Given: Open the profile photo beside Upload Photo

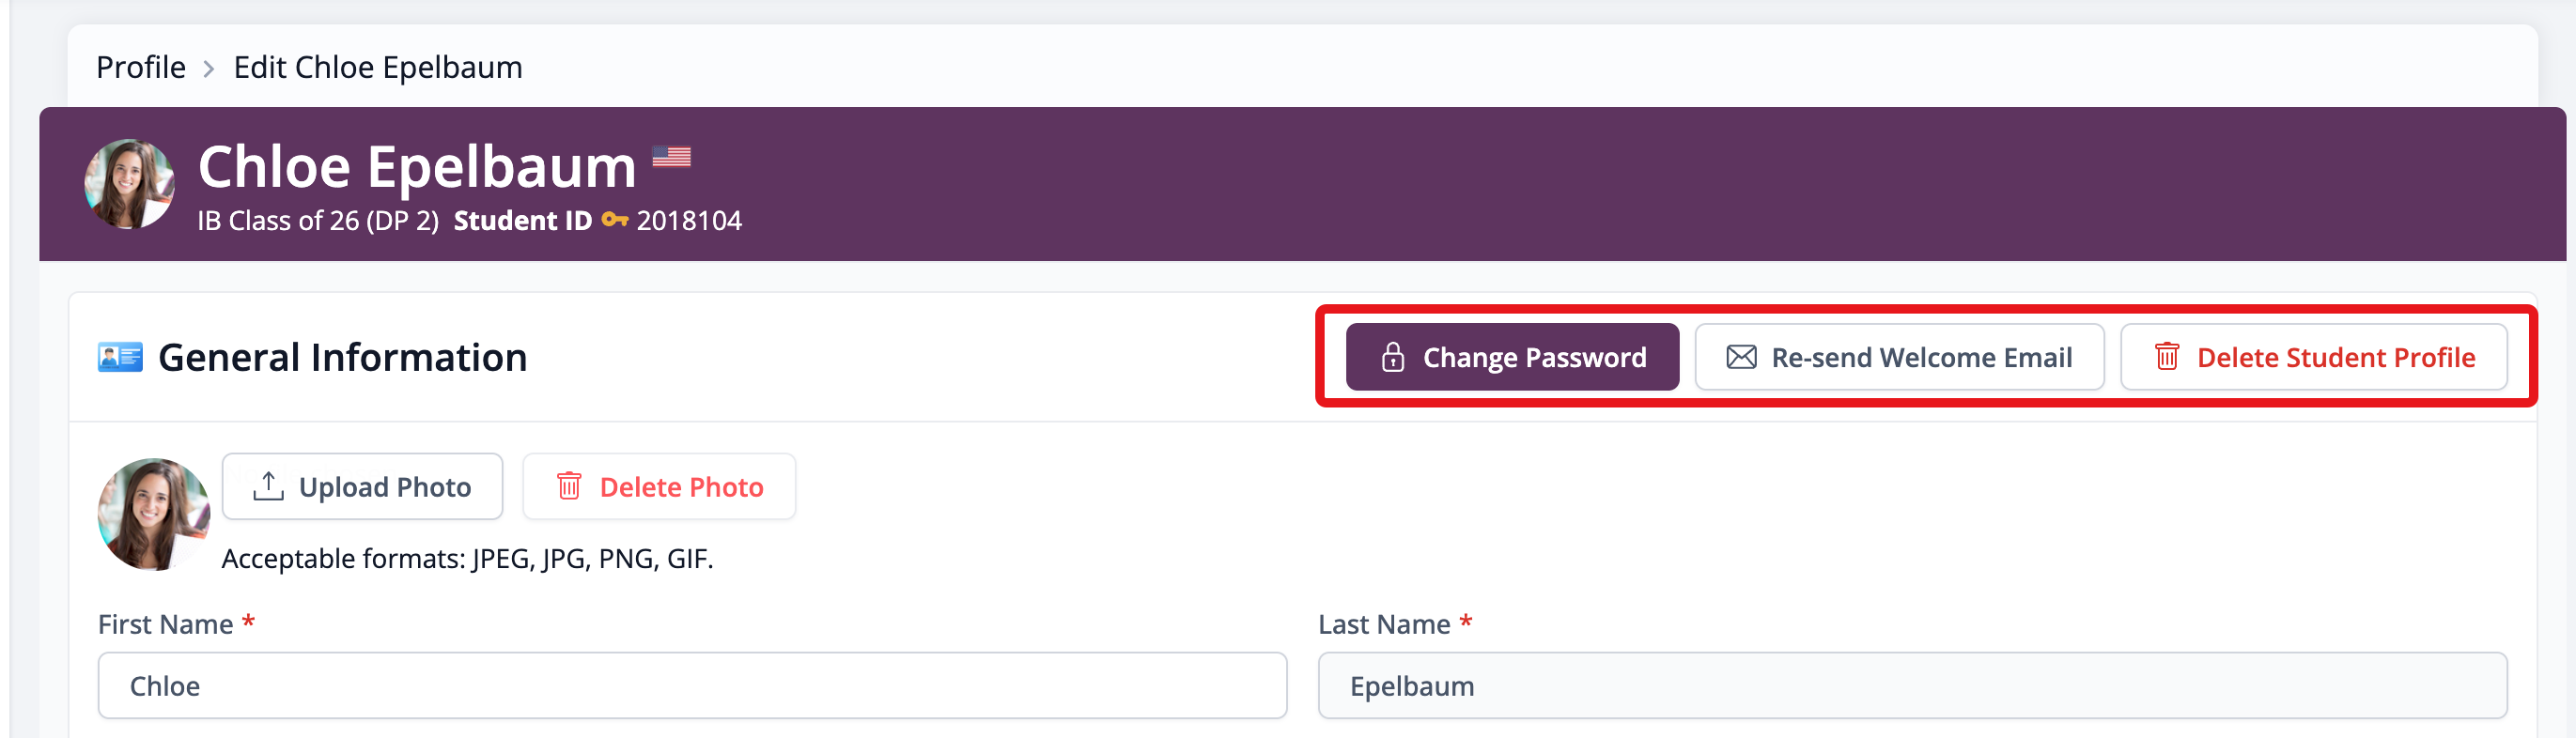Looking at the screenshot, I should tap(154, 514).
